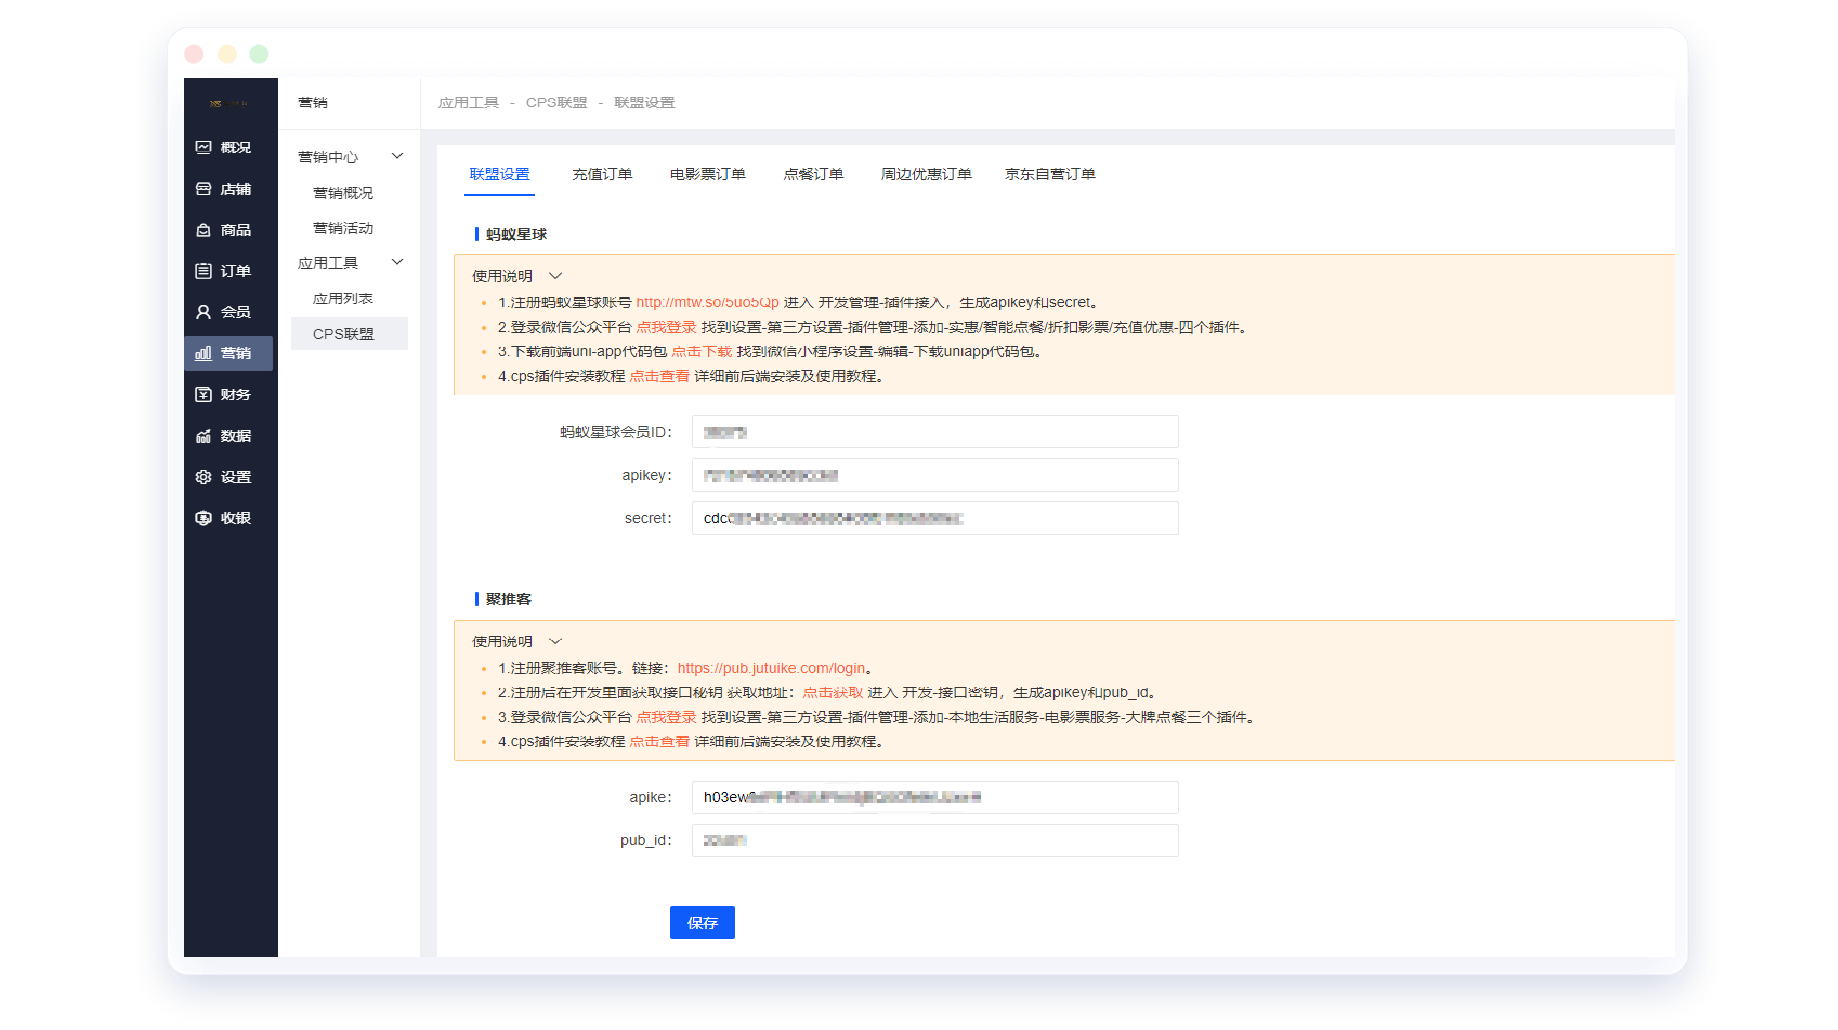
Task: Switch to the 京东自营订单 tab
Action: (x=1050, y=173)
